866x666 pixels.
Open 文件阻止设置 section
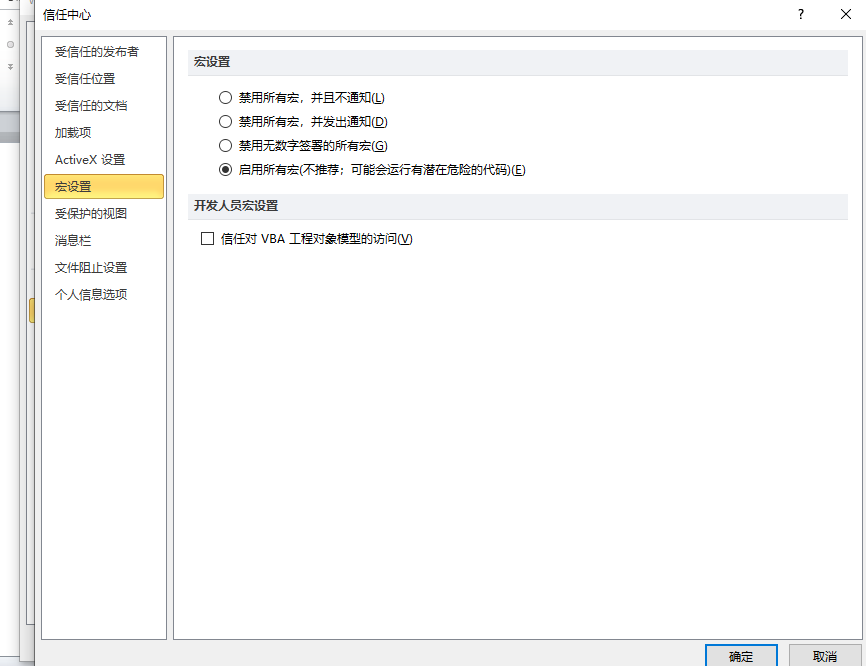[x=104, y=268]
